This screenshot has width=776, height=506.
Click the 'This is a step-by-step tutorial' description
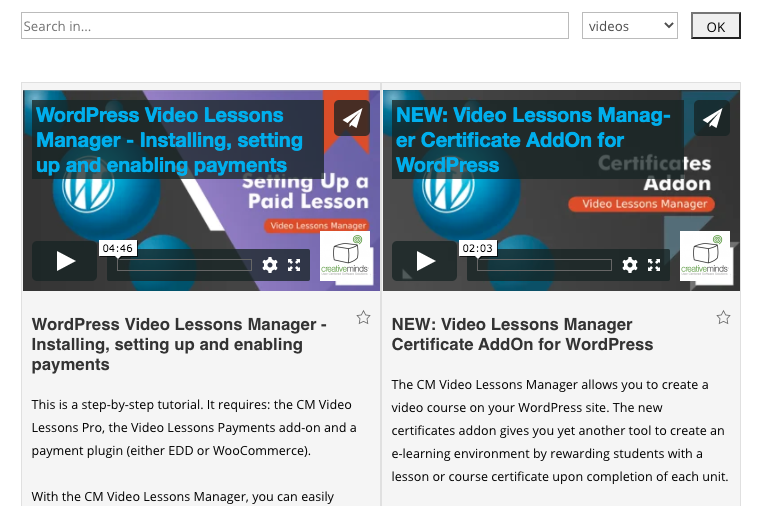194,427
